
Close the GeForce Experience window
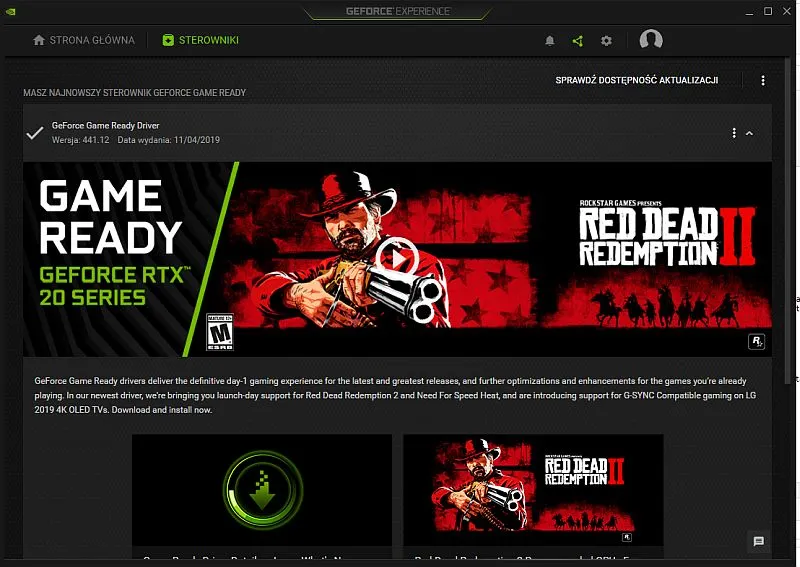point(787,11)
